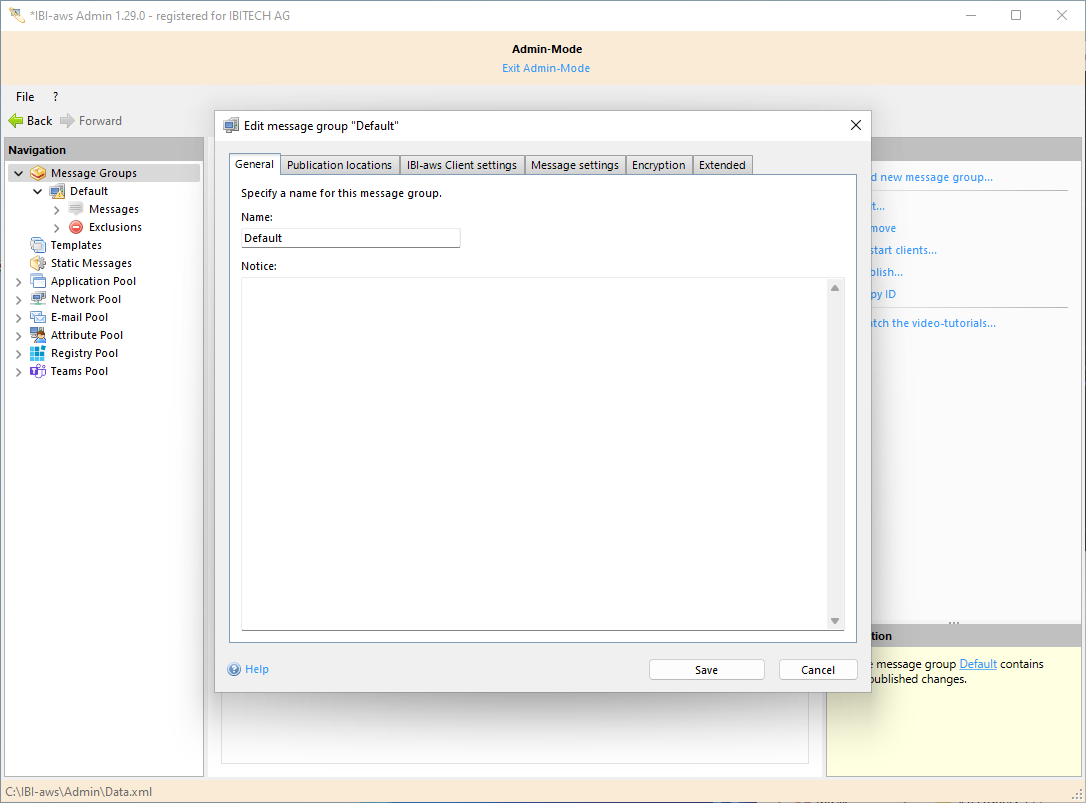Screen dimensions: 1086x803
Task: Click the Notice scrollbar down arrow
Action: click(x=835, y=621)
